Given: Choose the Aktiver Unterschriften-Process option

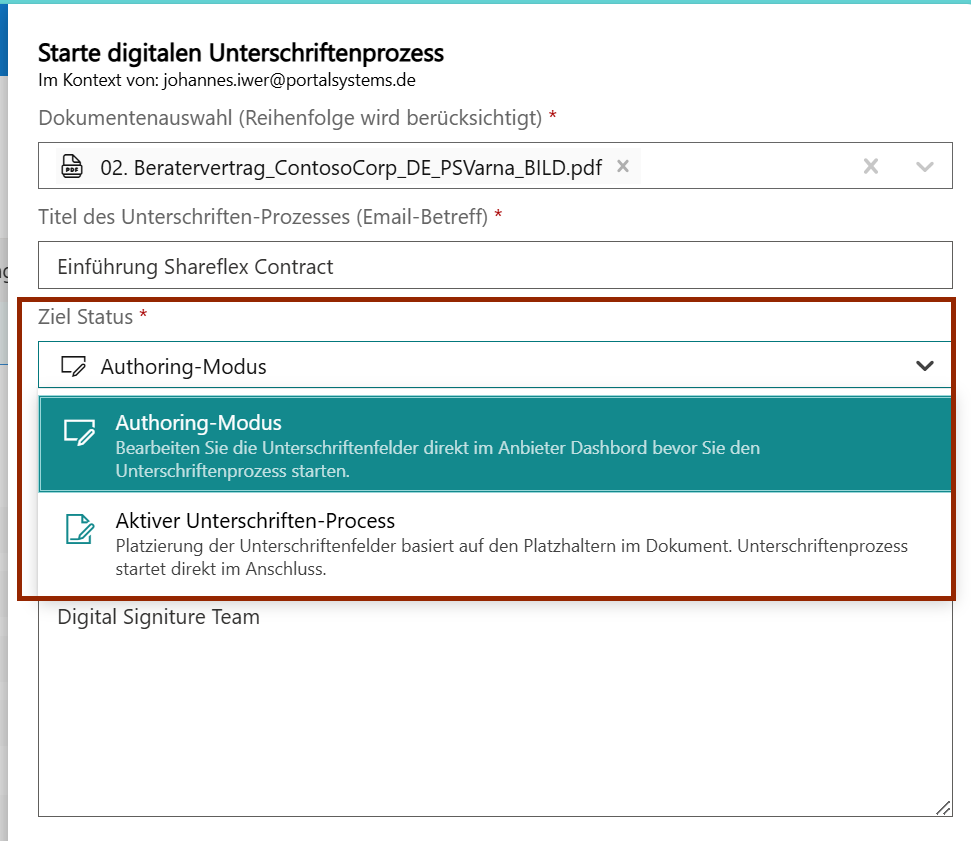Looking at the screenshot, I should [255, 521].
